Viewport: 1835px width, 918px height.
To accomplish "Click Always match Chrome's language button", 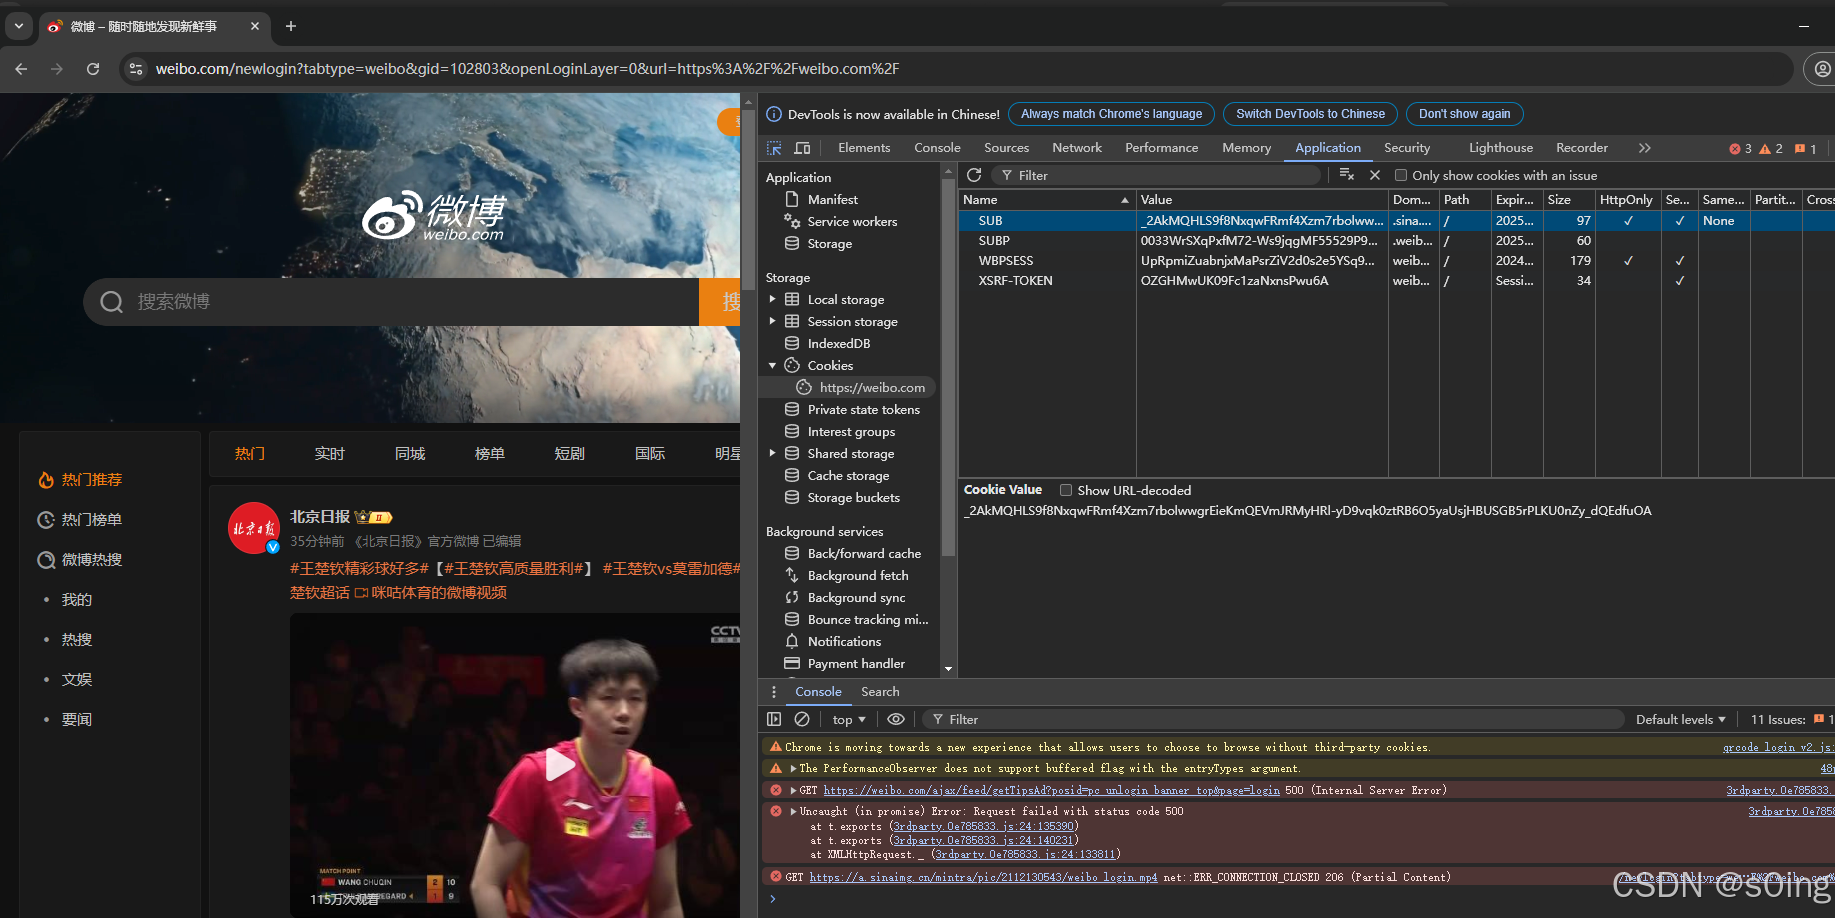I will point(1111,114).
